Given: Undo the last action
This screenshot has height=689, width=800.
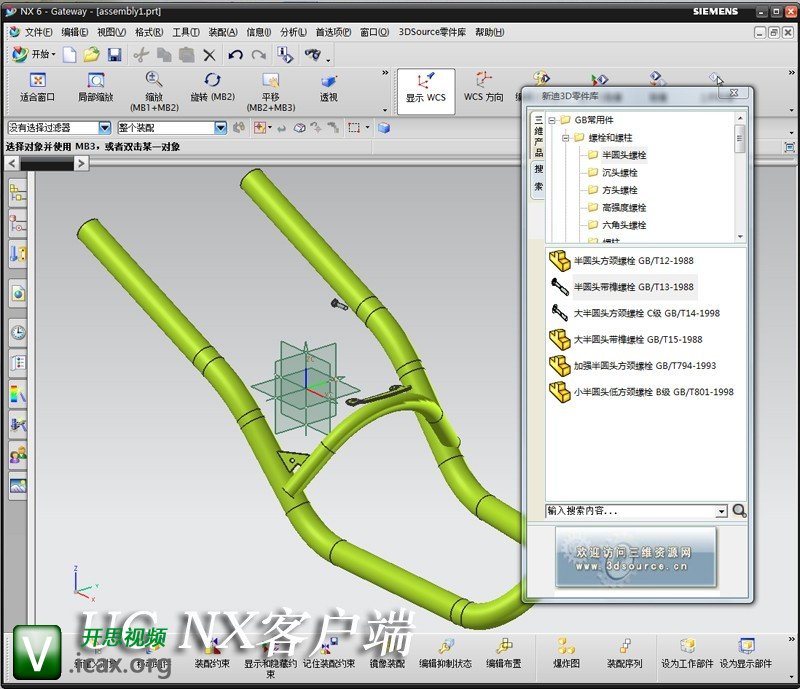Looking at the screenshot, I should (235, 55).
